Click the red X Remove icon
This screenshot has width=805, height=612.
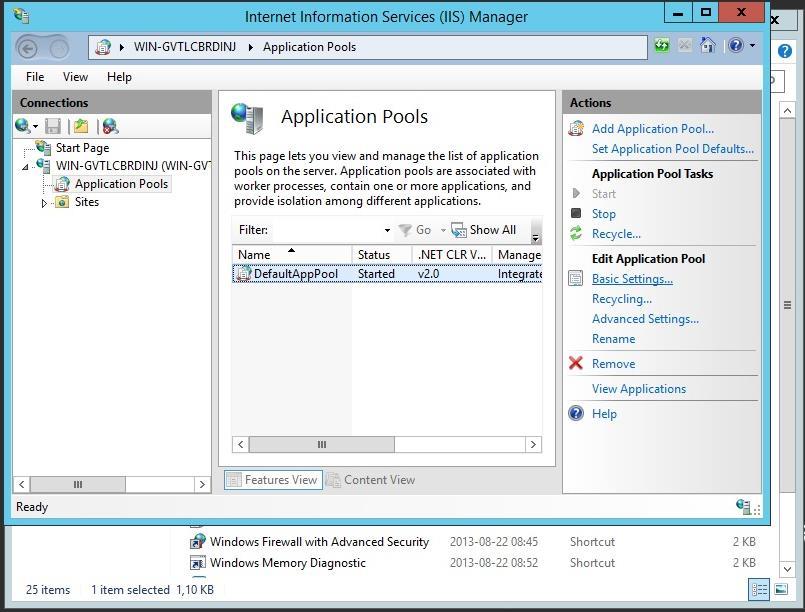point(576,364)
